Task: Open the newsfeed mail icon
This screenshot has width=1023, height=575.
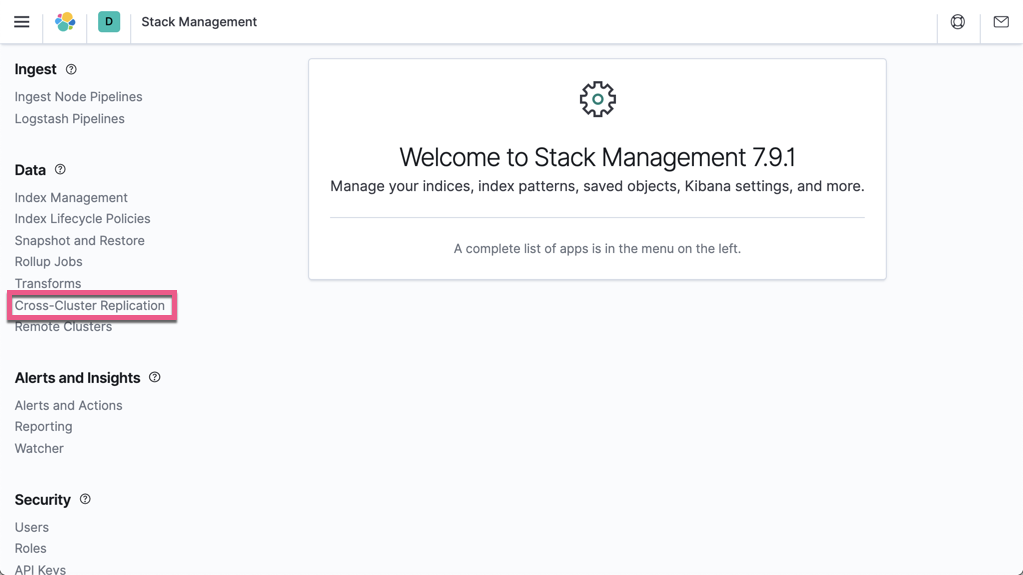Action: (1001, 22)
